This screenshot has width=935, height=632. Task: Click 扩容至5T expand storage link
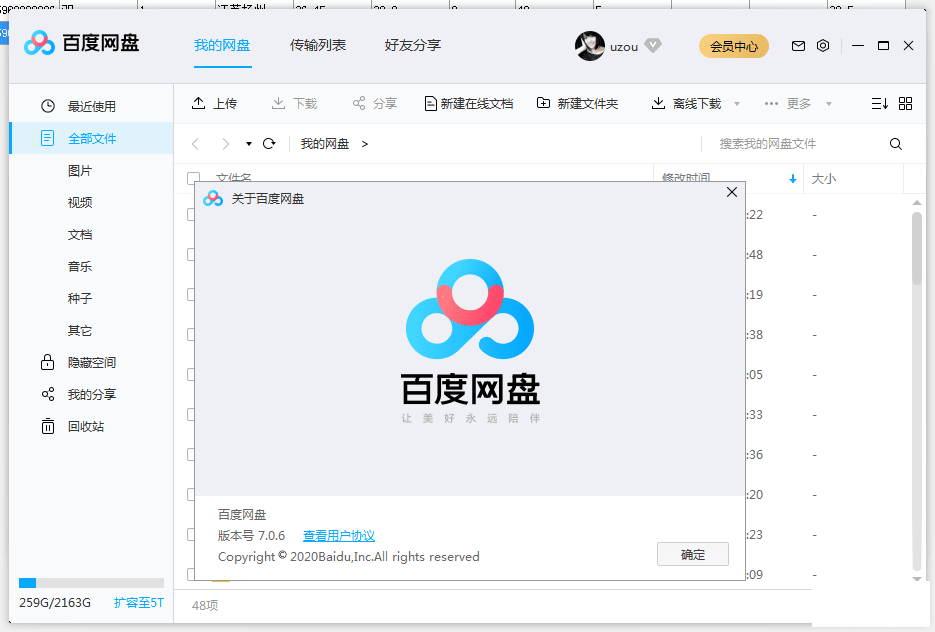(x=138, y=603)
